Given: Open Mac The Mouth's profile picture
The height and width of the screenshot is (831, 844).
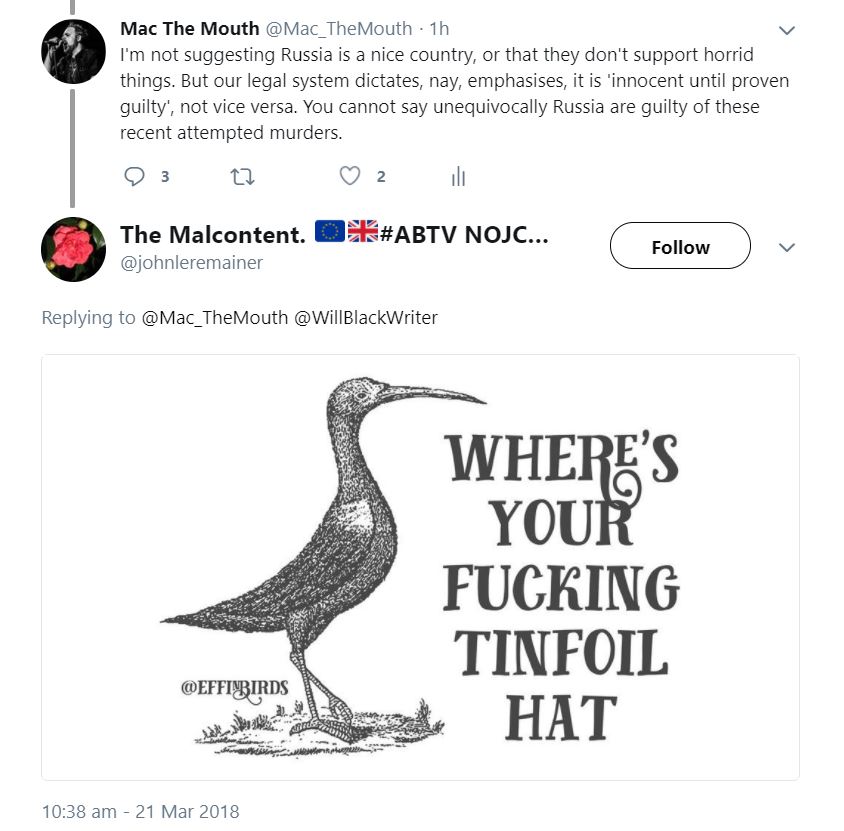Looking at the screenshot, I should click(x=73, y=49).
